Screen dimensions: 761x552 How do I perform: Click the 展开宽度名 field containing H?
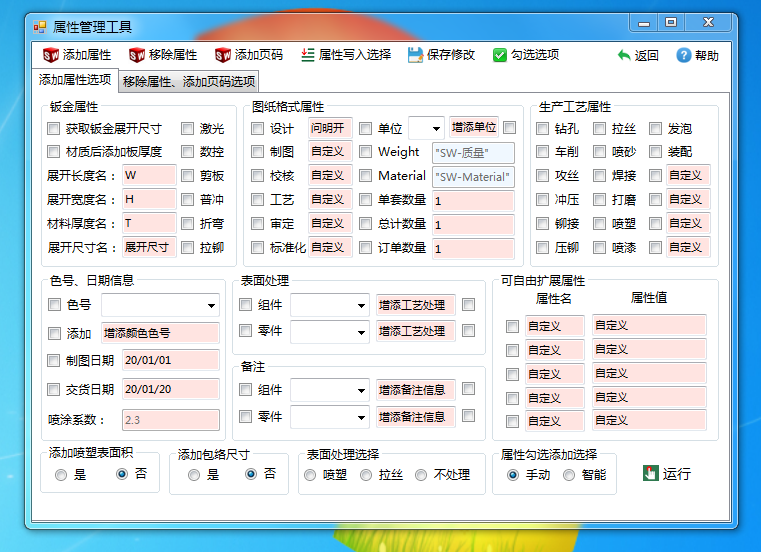click(x=149, y=199)
